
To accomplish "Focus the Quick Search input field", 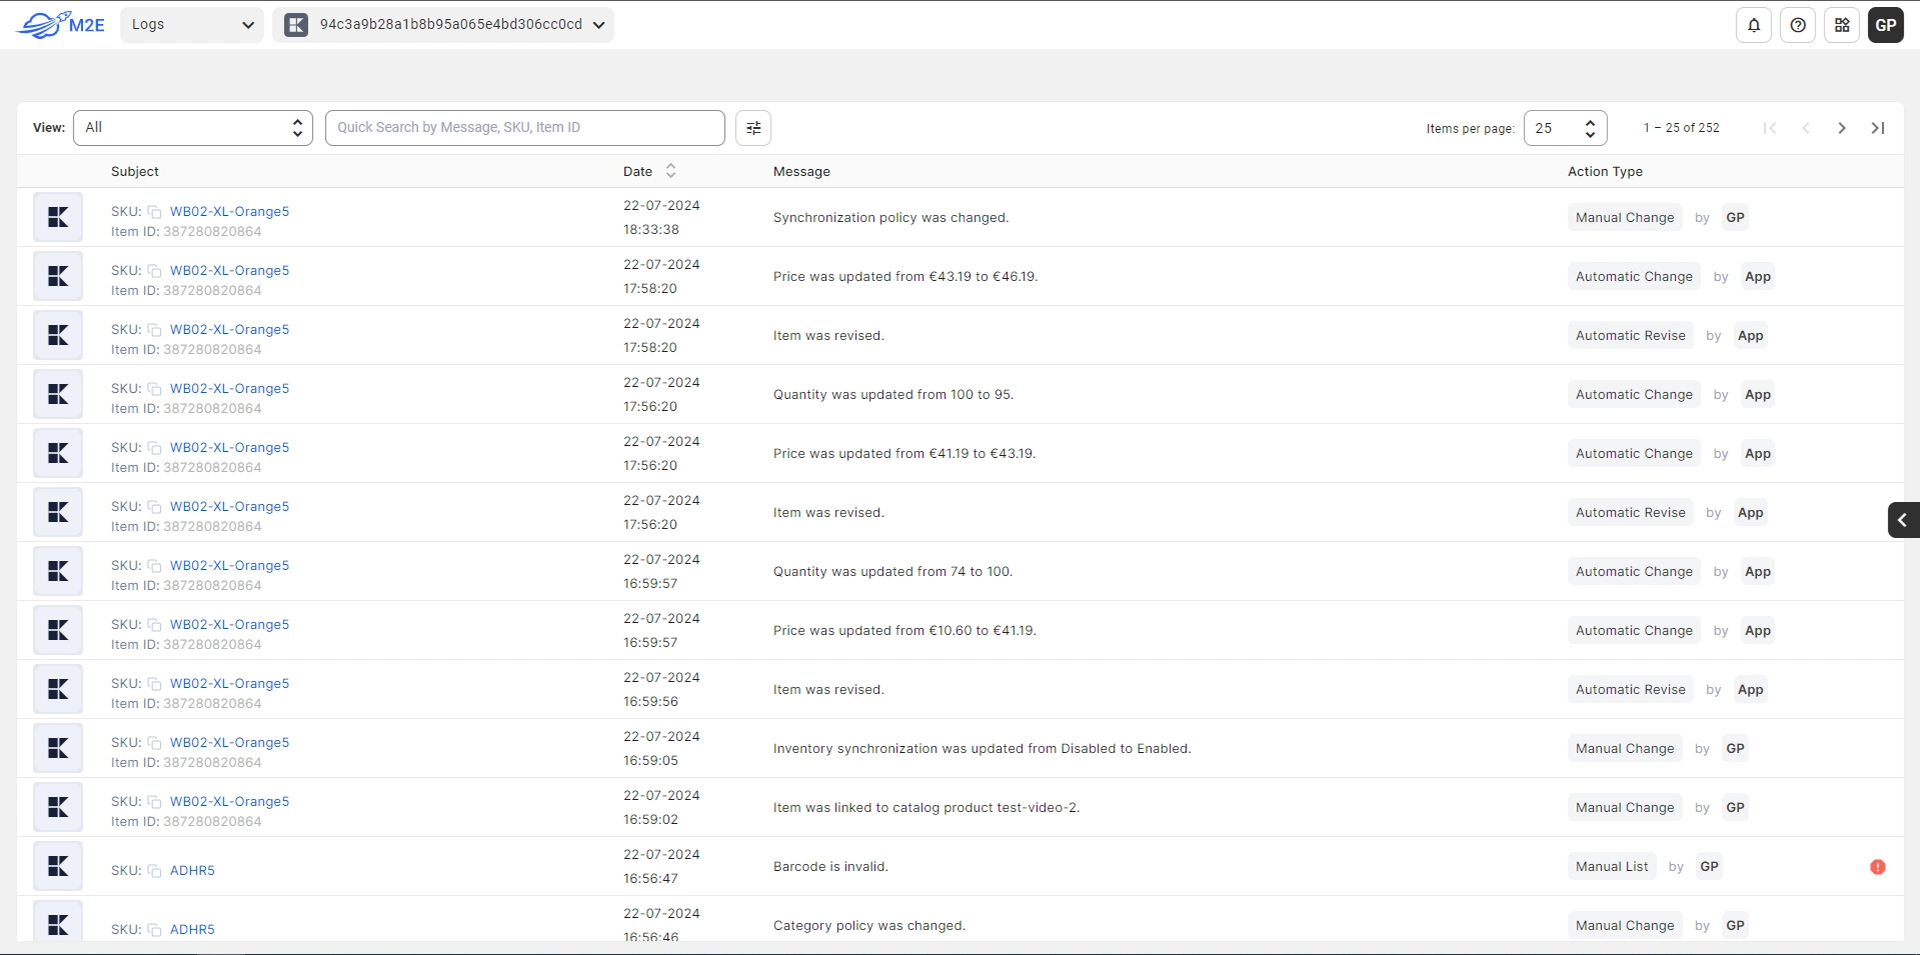I will (x=524, y=128).
